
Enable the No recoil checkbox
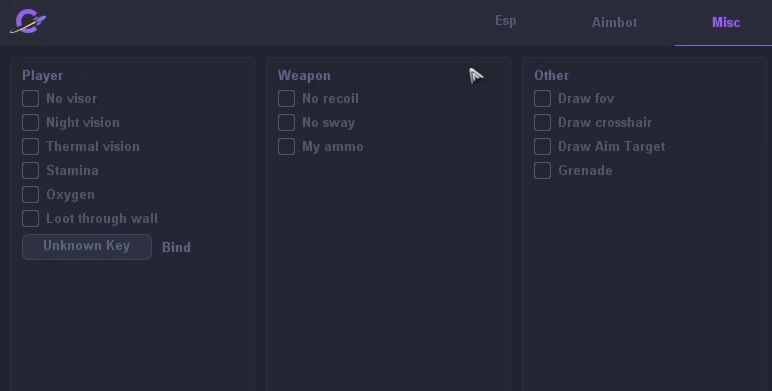pyautogui.click(x=287, y=98)
